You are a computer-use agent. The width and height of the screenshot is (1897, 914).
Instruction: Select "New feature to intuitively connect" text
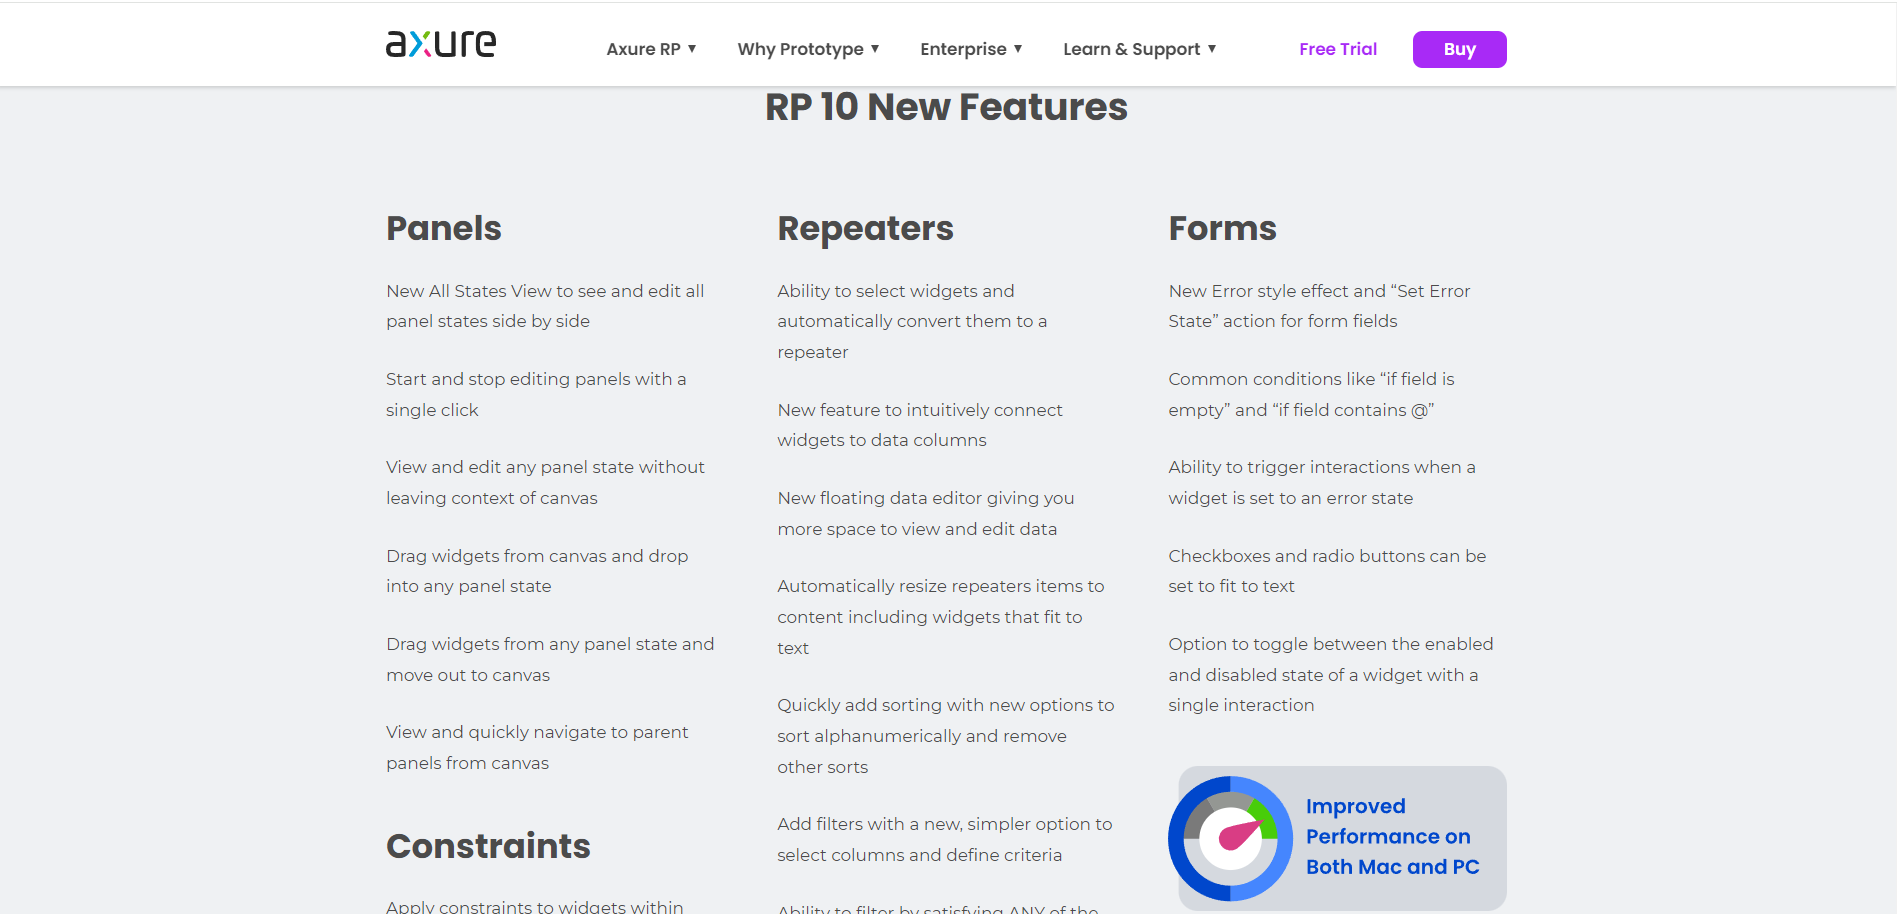point(920,425)
